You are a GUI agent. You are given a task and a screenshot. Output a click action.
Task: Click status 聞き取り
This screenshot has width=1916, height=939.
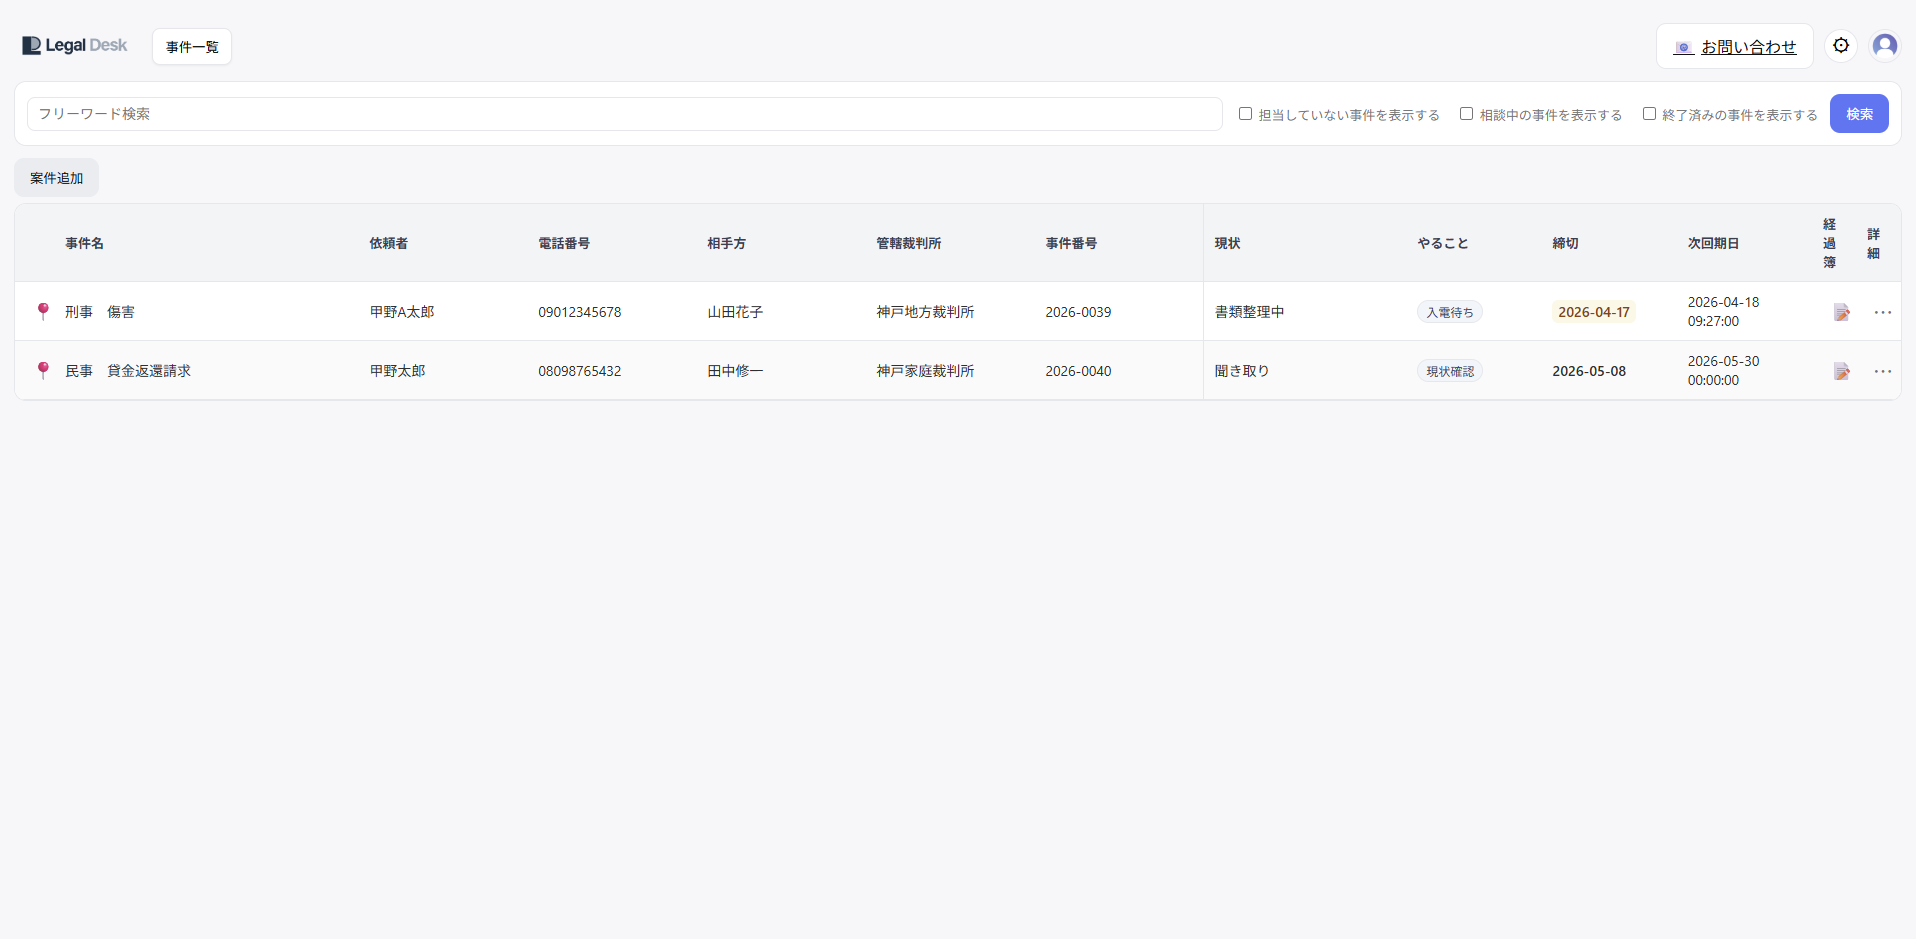[x=1242, y=371]
